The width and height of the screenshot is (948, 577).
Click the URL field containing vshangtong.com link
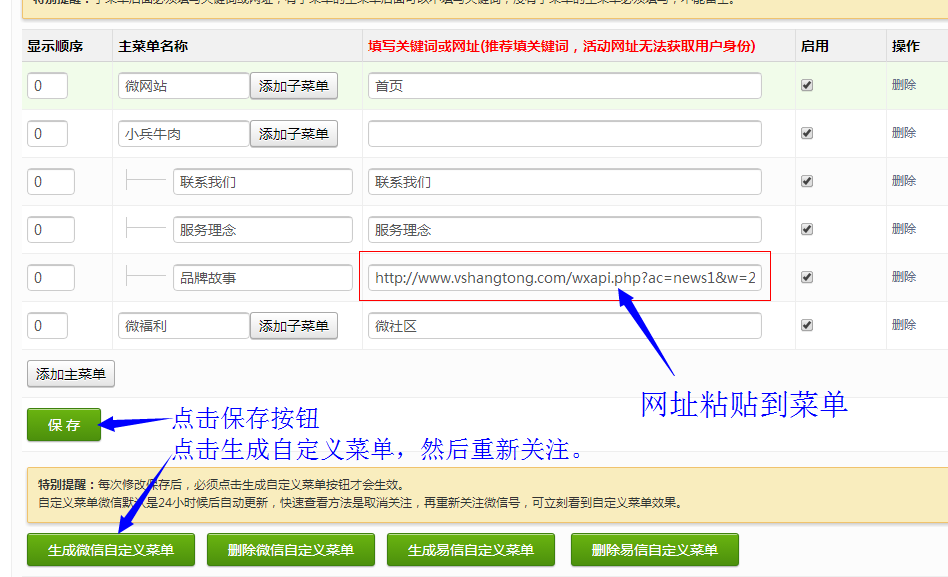(564, 278)
